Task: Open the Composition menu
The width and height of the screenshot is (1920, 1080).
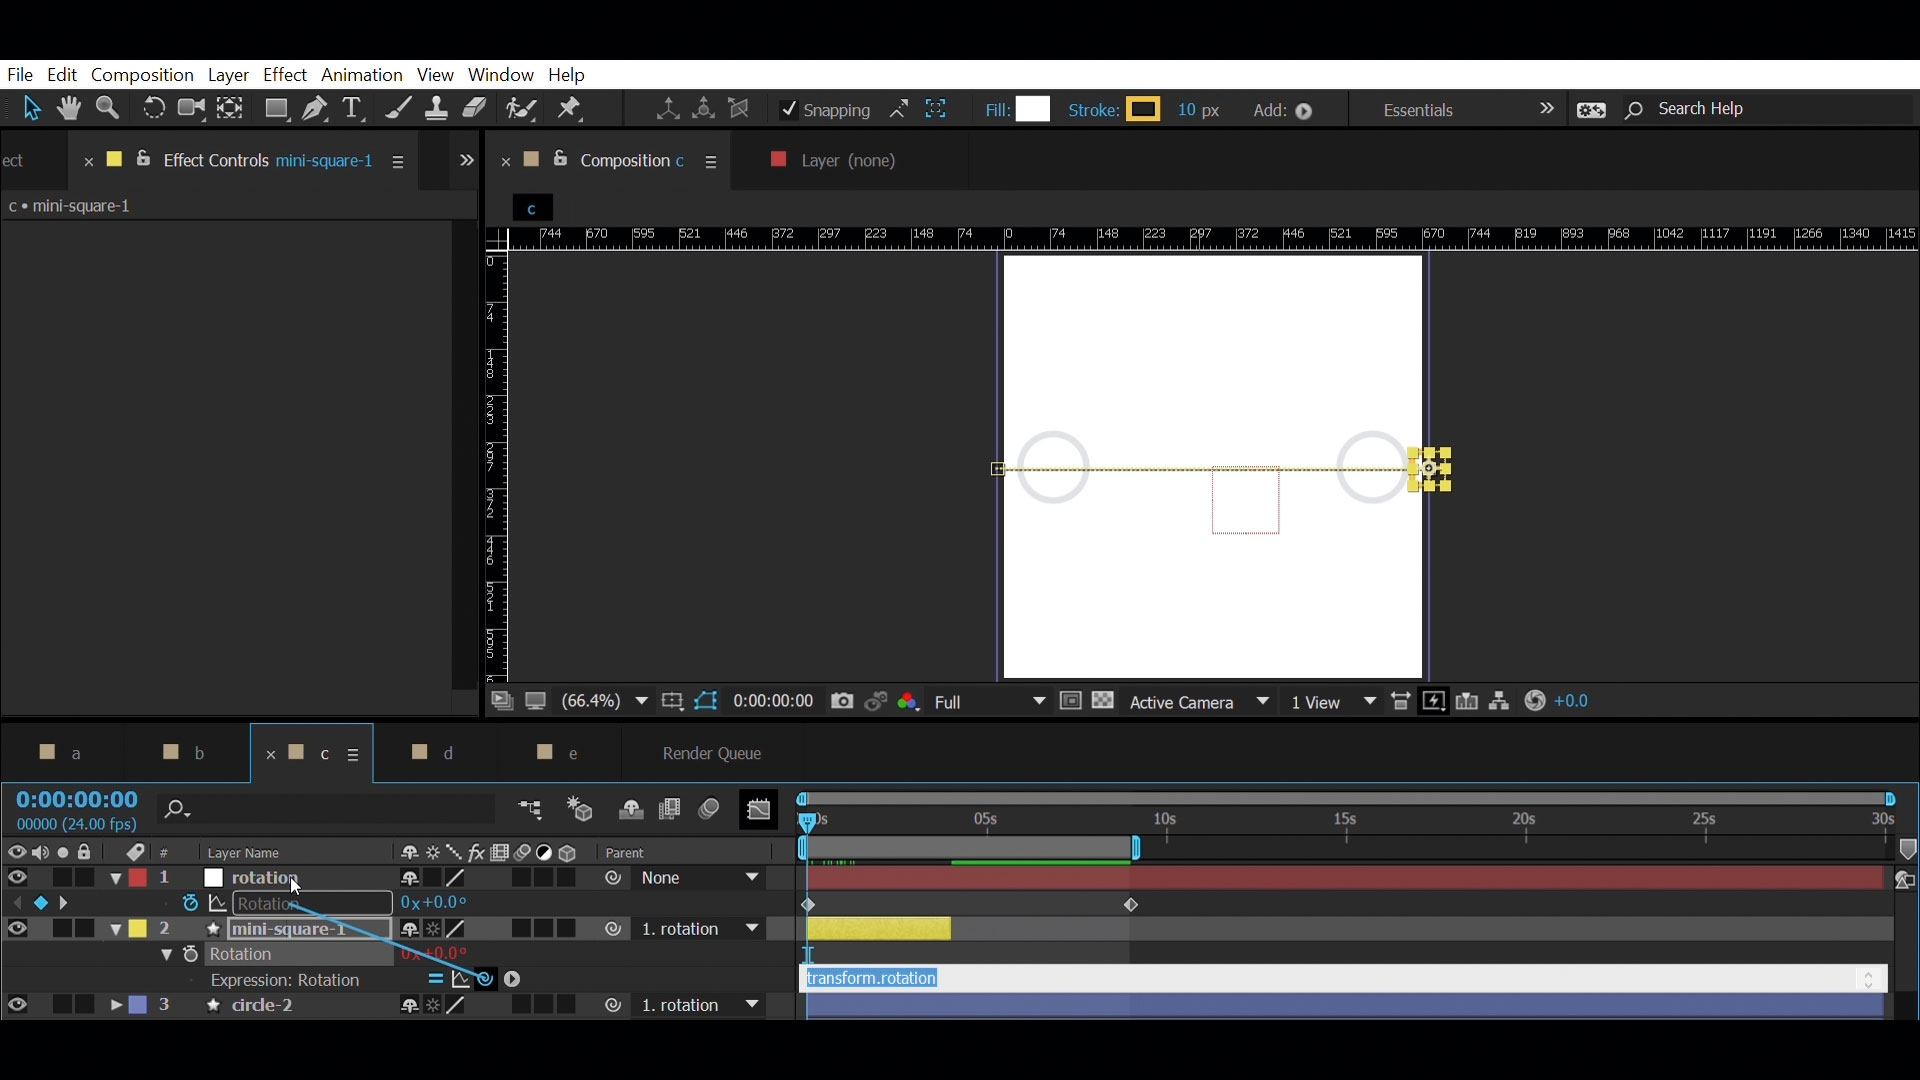Action: click(x=142, y=75)
